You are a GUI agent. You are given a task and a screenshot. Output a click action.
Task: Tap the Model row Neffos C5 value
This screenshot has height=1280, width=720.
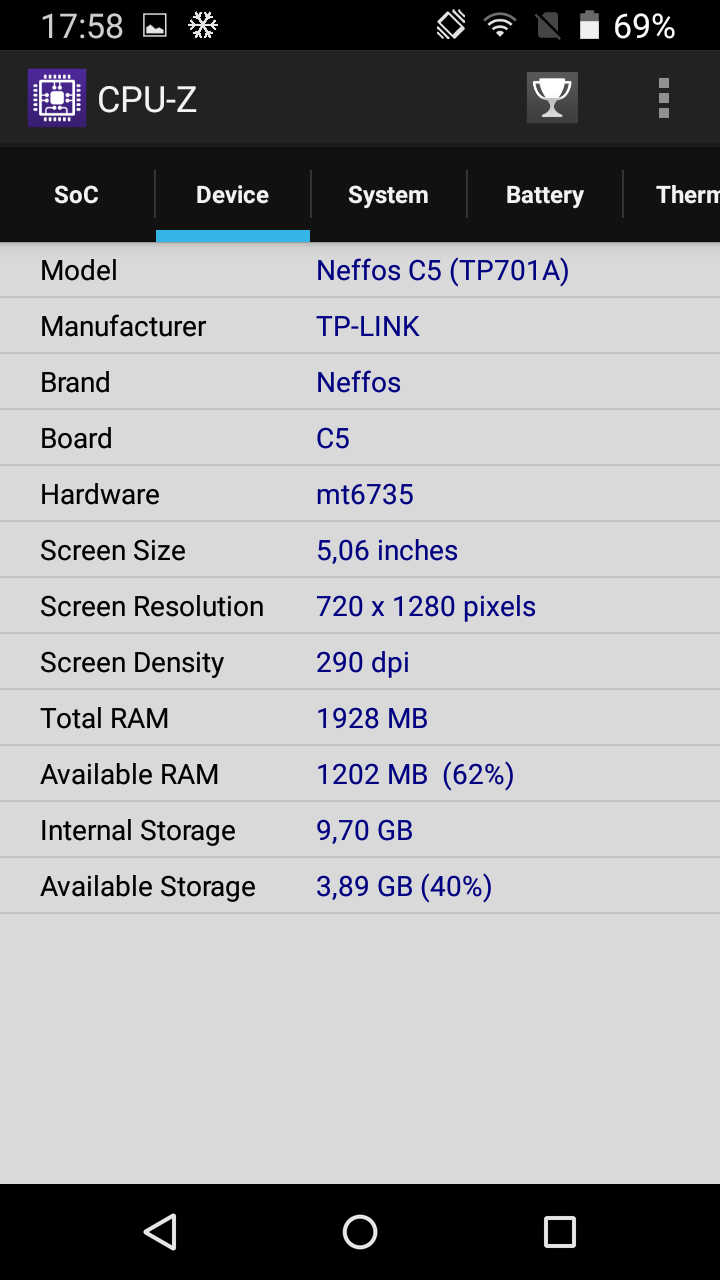pyautogui.click(x=442, y=271)
